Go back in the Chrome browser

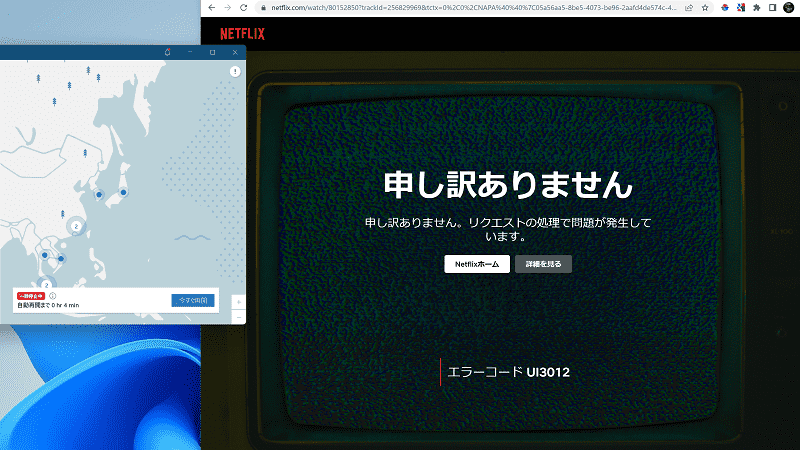212,8
